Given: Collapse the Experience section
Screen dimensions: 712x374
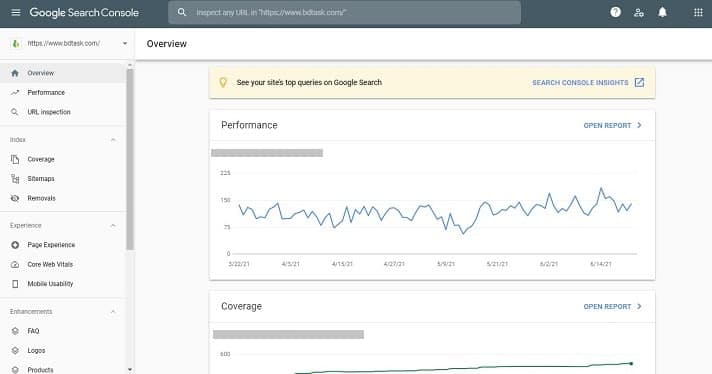Looking at the screenshot, I should [x=113, y=226].
